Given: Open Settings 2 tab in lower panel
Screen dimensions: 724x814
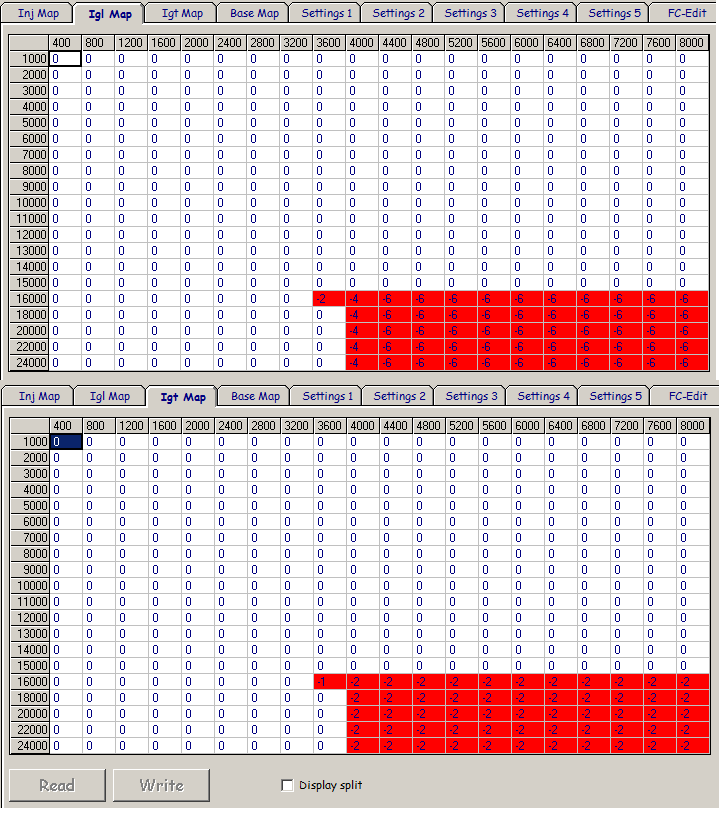Looking at the screenshot, I should [x=398, y=396].
